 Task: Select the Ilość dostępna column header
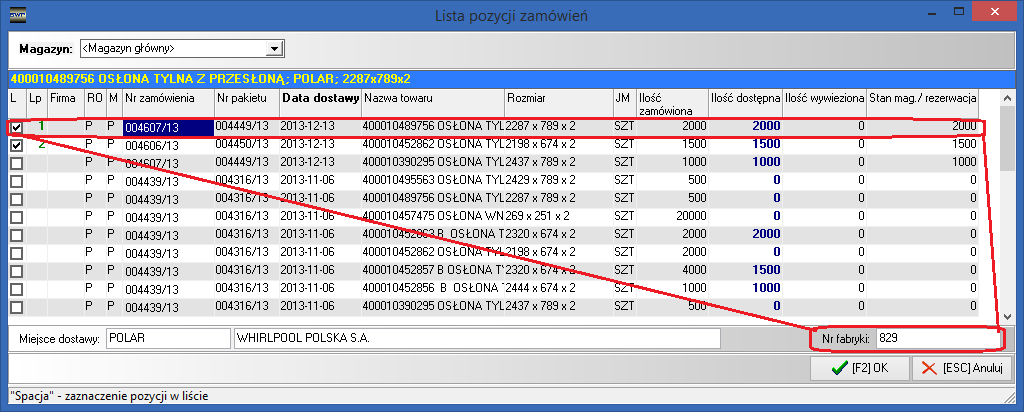744,98
